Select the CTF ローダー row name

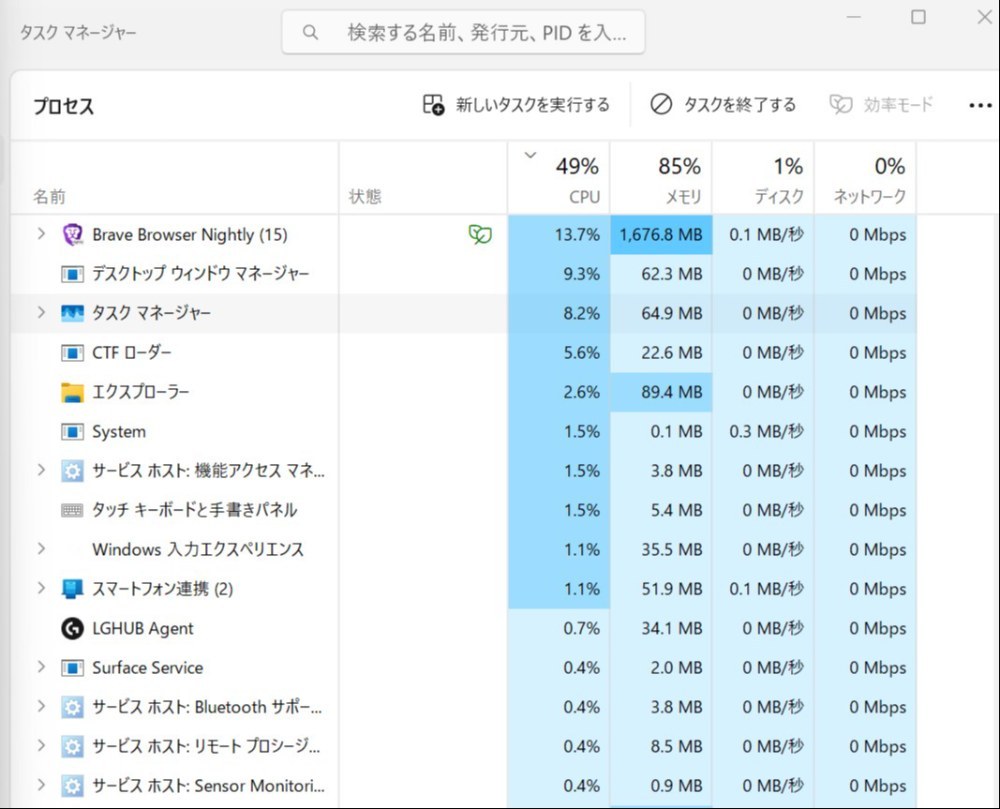pyautogui.click(x=131, y=353)
